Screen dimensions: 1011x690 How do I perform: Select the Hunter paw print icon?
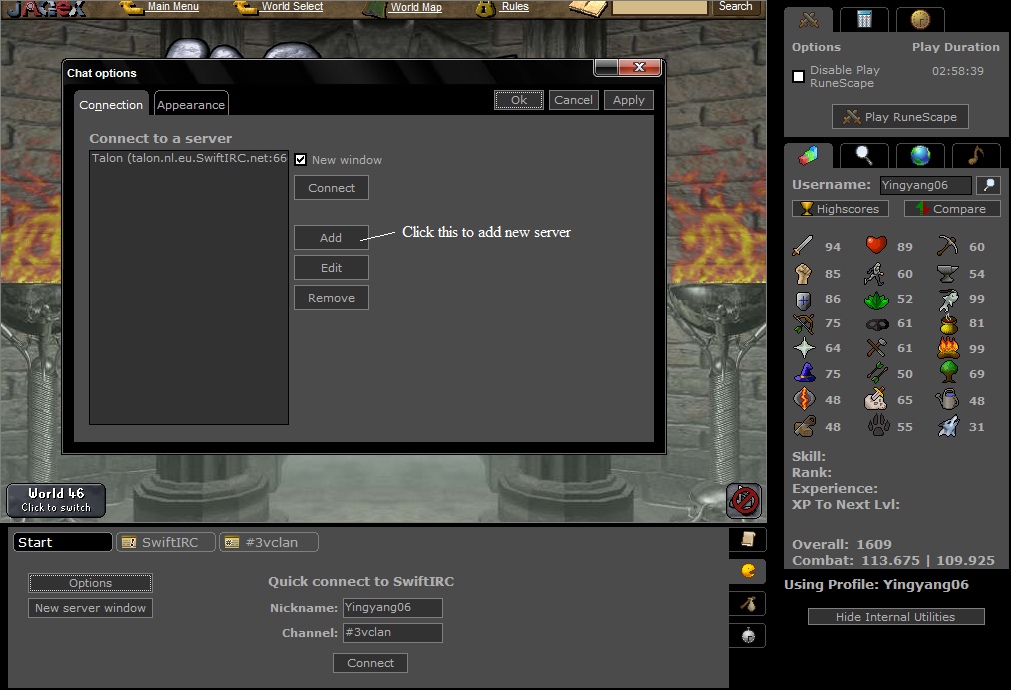pyautogui.click(x=878, y=426)
